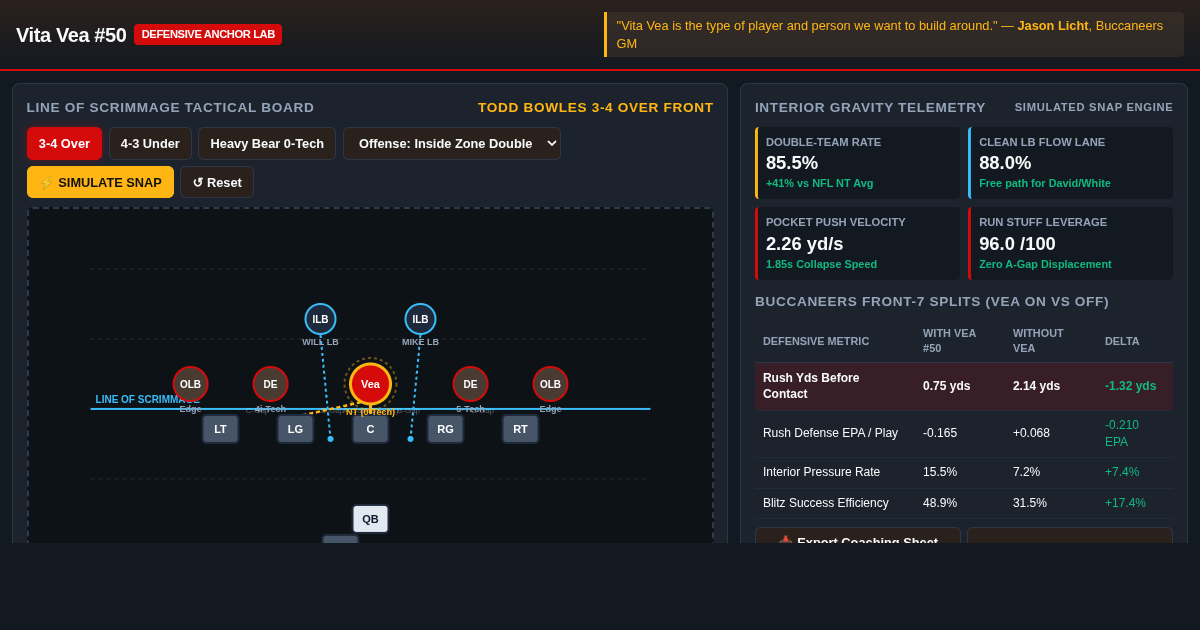Open the Offense: Inside Zone Double dropdown
Image resolution: width=1200 pixels, height=630 pixels.
[452, 143]
